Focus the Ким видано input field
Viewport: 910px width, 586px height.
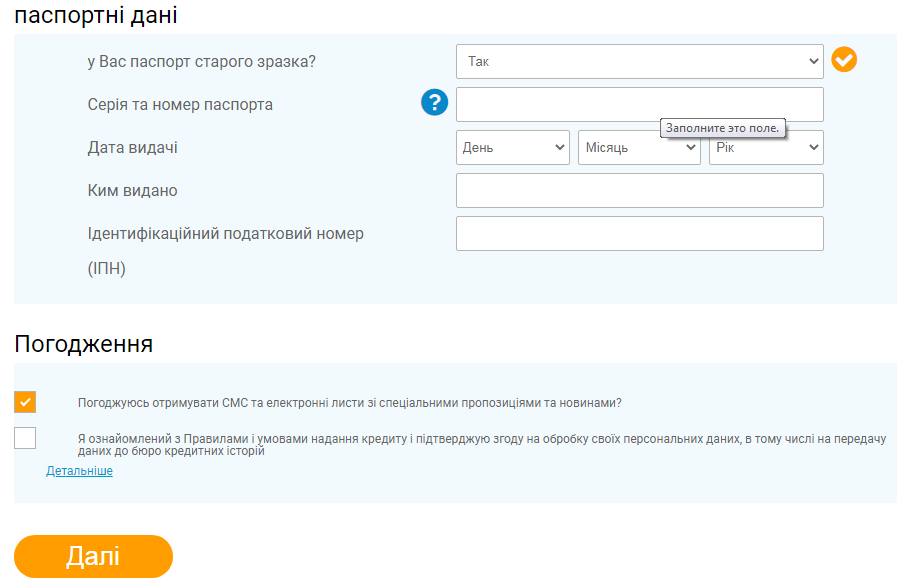[x=640, y=190]
